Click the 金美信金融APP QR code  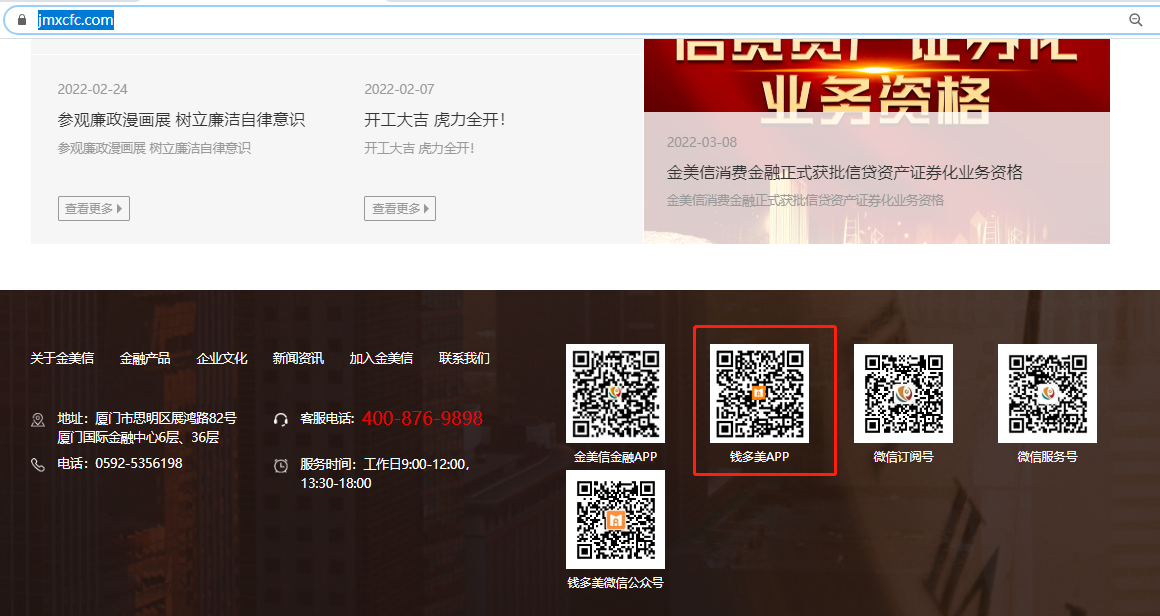point(615,393)
